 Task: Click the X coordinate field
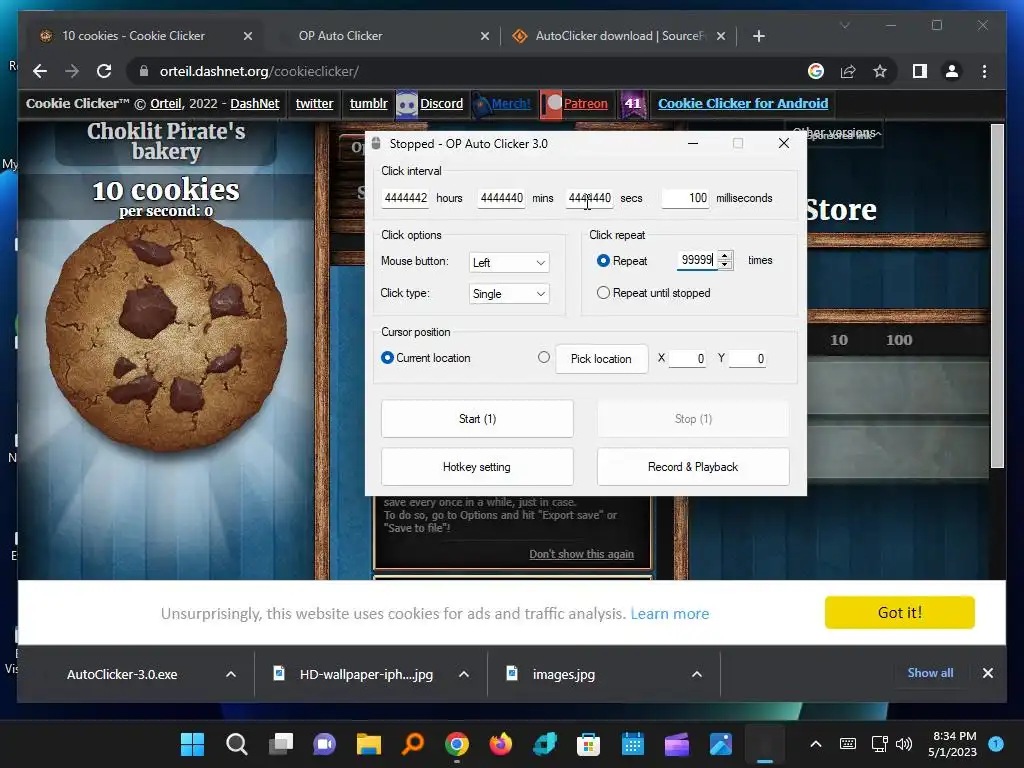click(x=688, y=359)
